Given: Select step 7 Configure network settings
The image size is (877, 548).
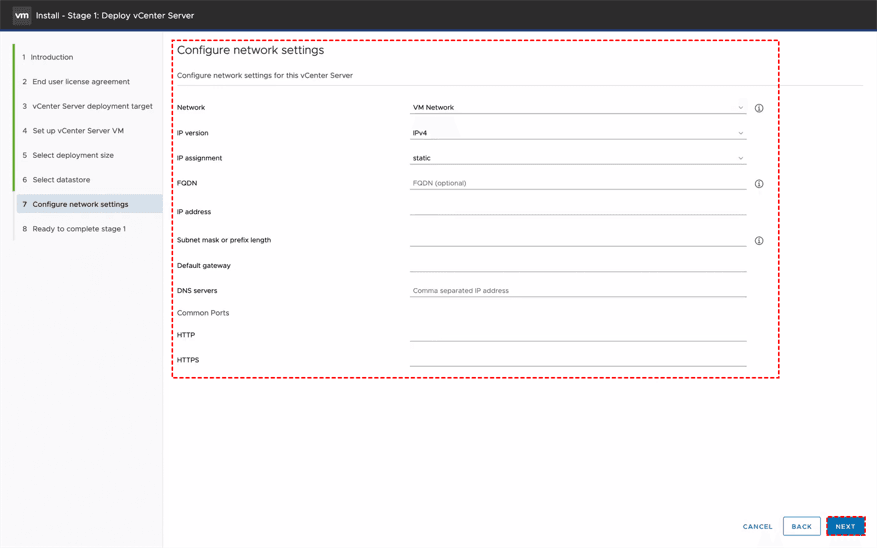Looking at the screenshot, I should point(89,204).
